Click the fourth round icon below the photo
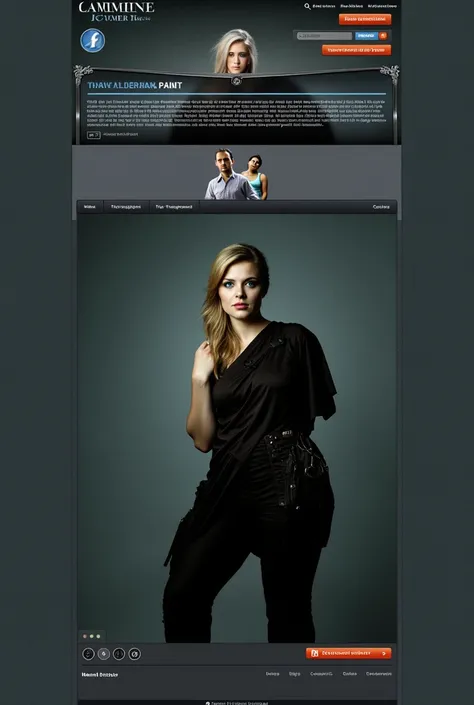The width and height of the screenshot is (474, 705). [x=134, y=654]
